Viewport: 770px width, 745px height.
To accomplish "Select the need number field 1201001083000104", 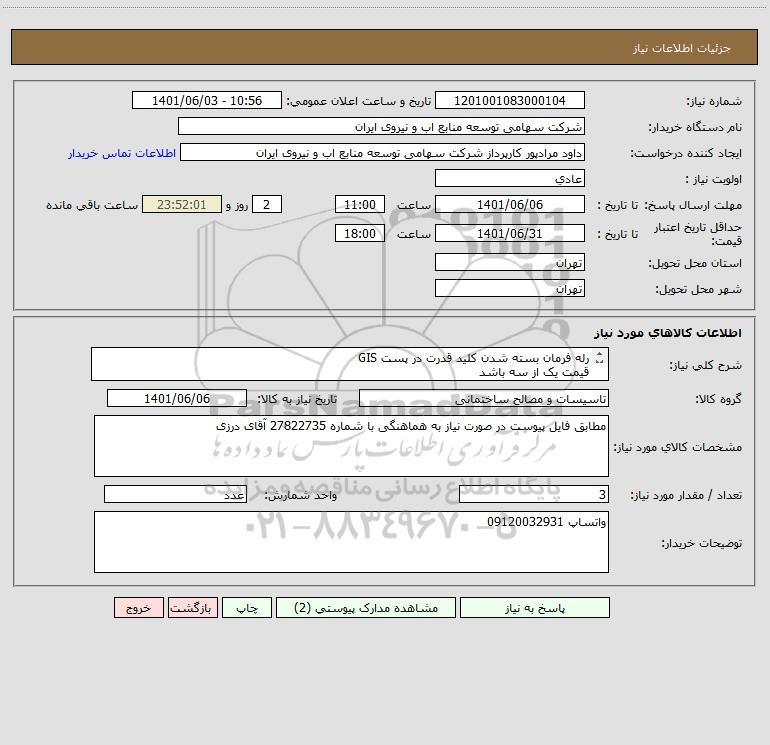I will [x=510, y=100].
